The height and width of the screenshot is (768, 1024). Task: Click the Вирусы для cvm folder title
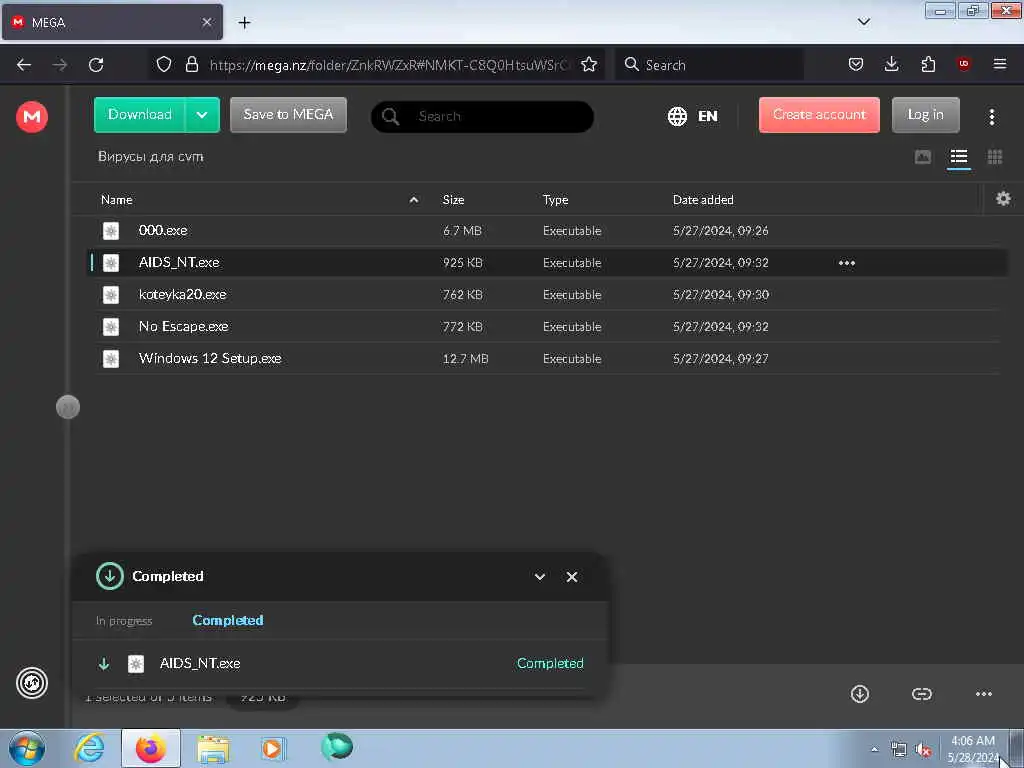[150, 157]
